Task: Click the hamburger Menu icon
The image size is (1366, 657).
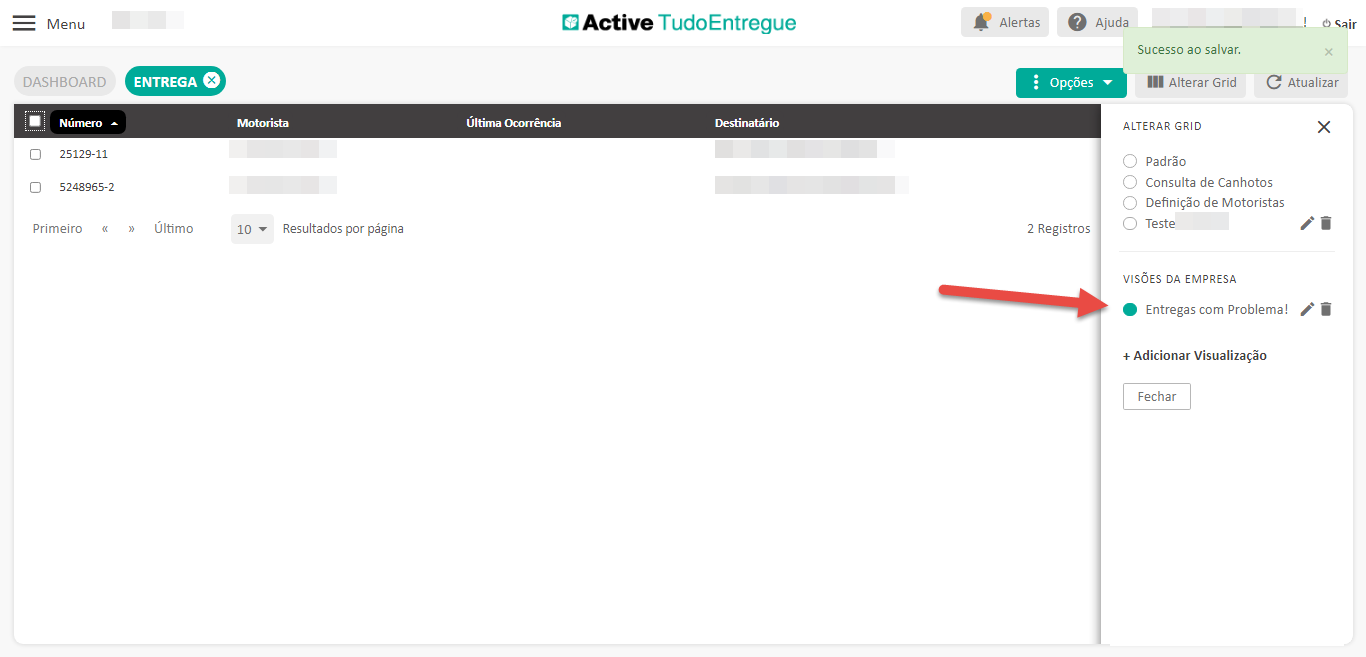Action: (24, 23)
